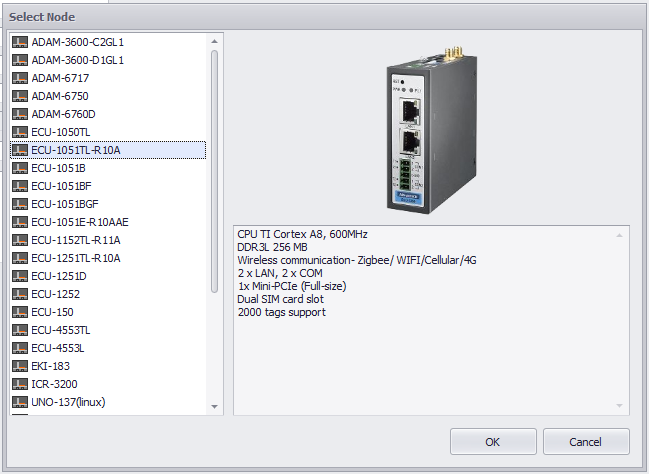Click the '2 x LAN, 2 x COM' line
This screenshot has height=474, width=649.
click(x=280, y=273)
